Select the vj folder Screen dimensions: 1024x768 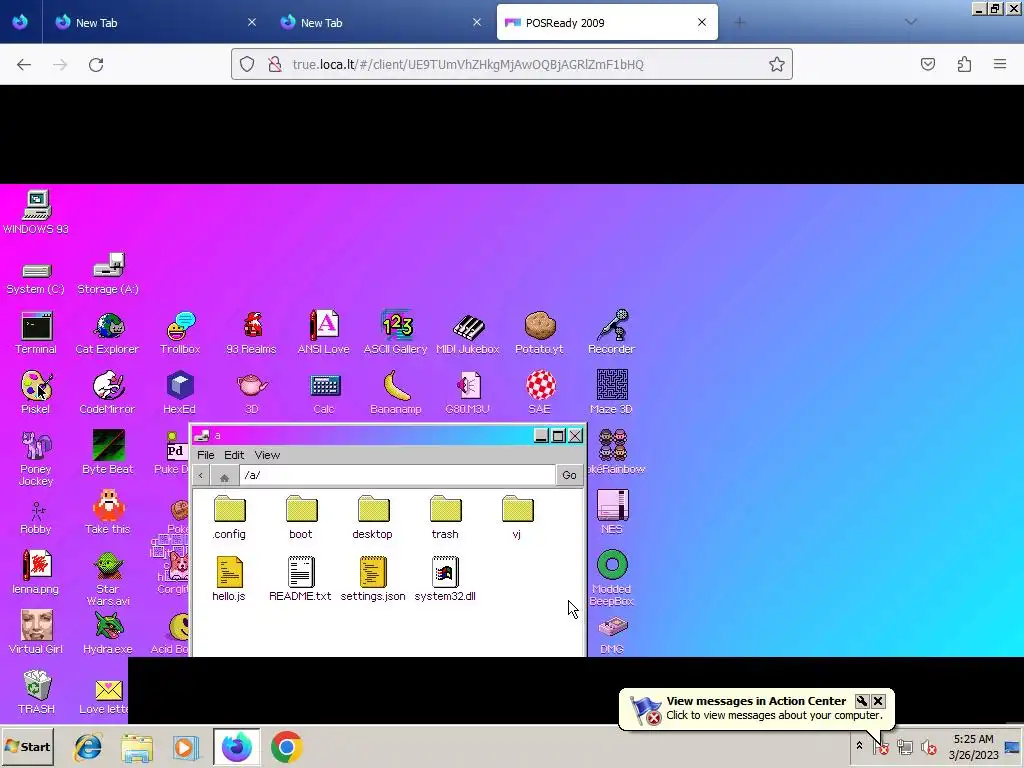click(517, 517)
